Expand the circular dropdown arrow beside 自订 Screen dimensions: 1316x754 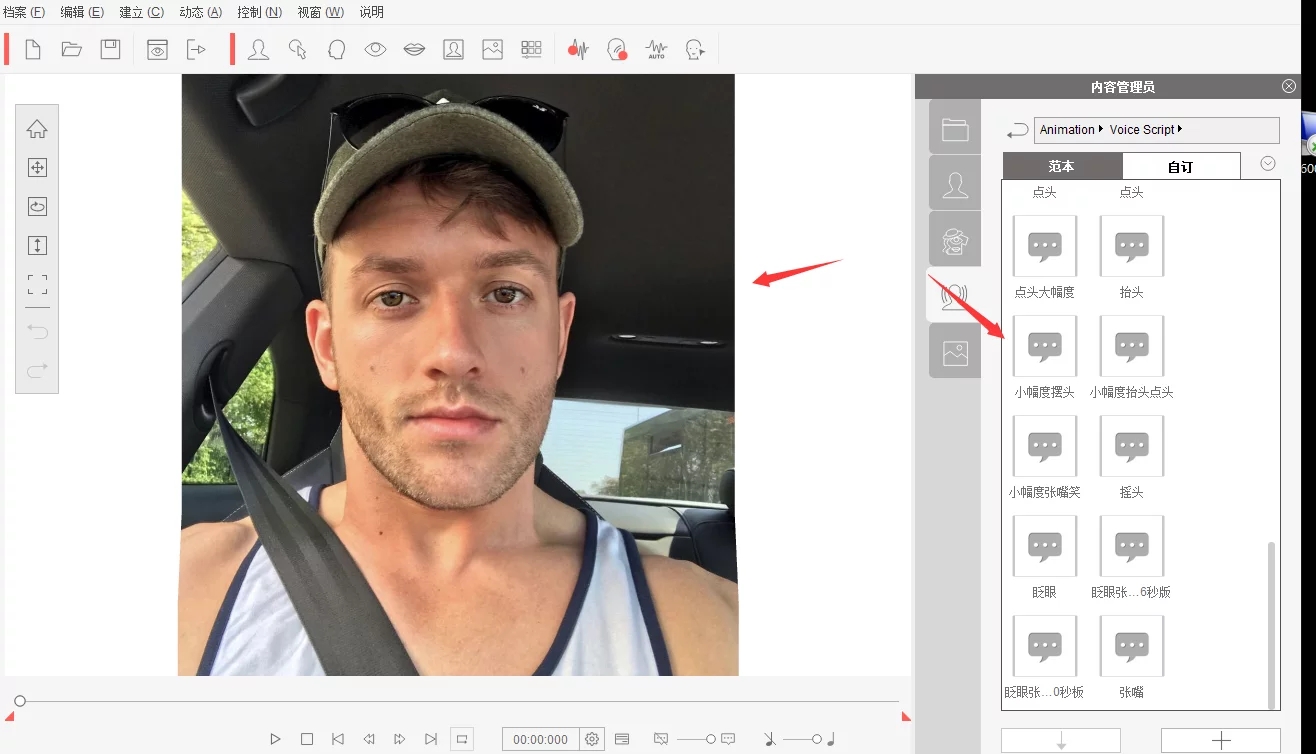click(x=1268, y=164)
